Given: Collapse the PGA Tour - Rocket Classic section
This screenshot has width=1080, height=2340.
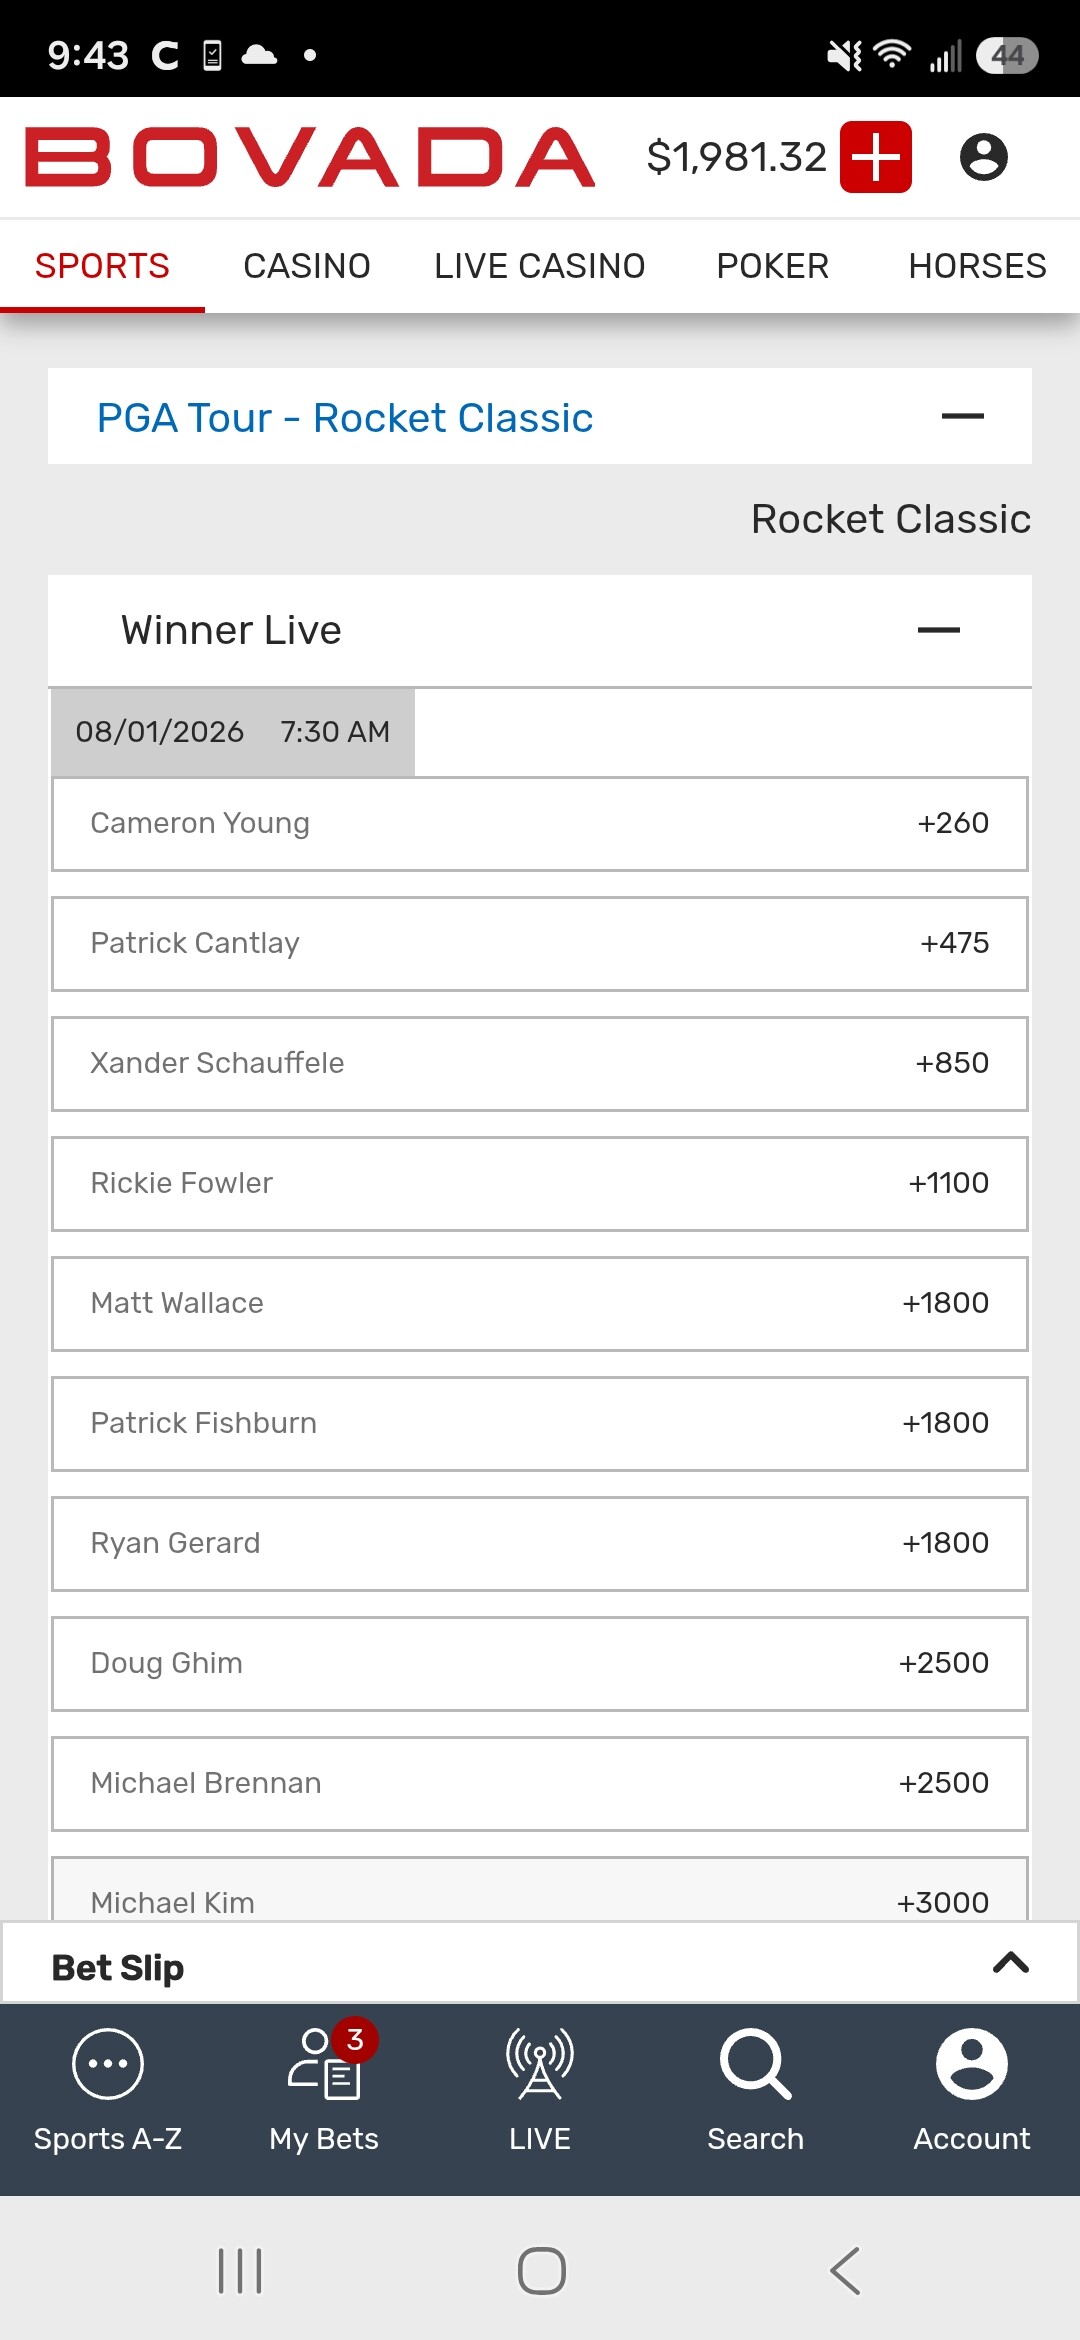Looking at the screenshot, I should click(x=963, y=416).
